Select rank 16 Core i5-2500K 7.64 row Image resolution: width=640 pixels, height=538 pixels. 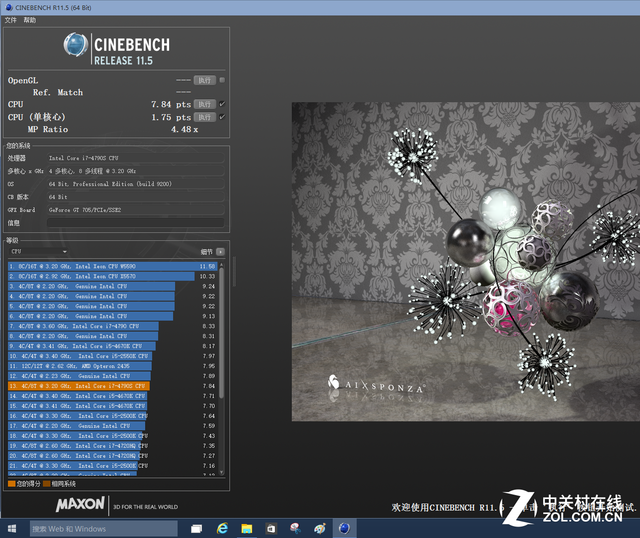113,416
